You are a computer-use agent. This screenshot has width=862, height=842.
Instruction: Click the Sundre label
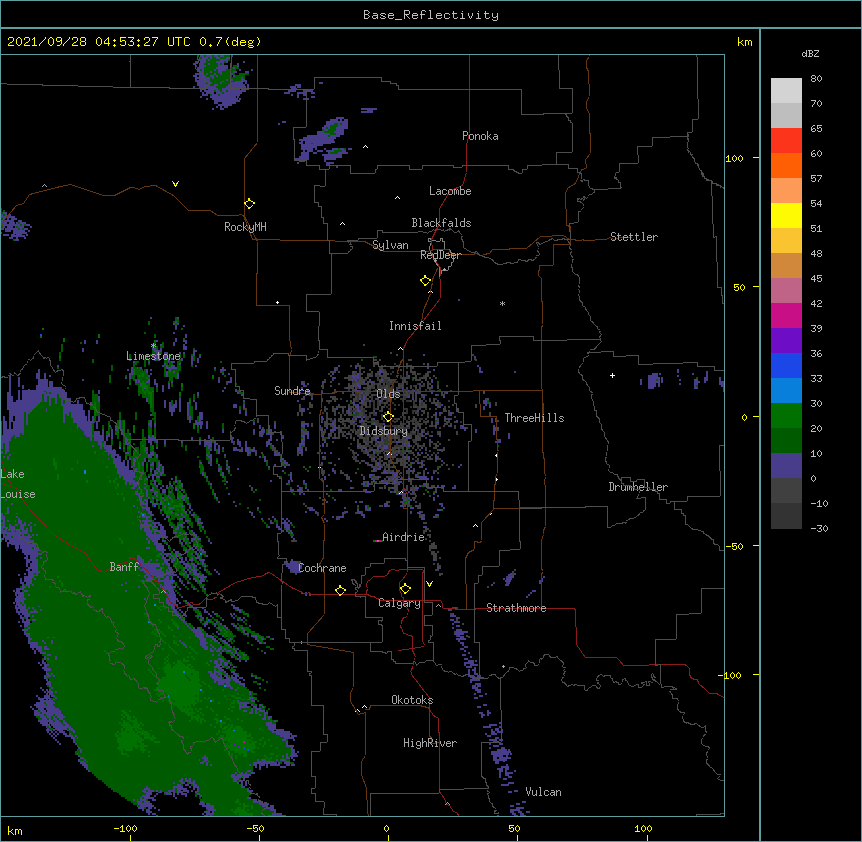pos(292,391)
